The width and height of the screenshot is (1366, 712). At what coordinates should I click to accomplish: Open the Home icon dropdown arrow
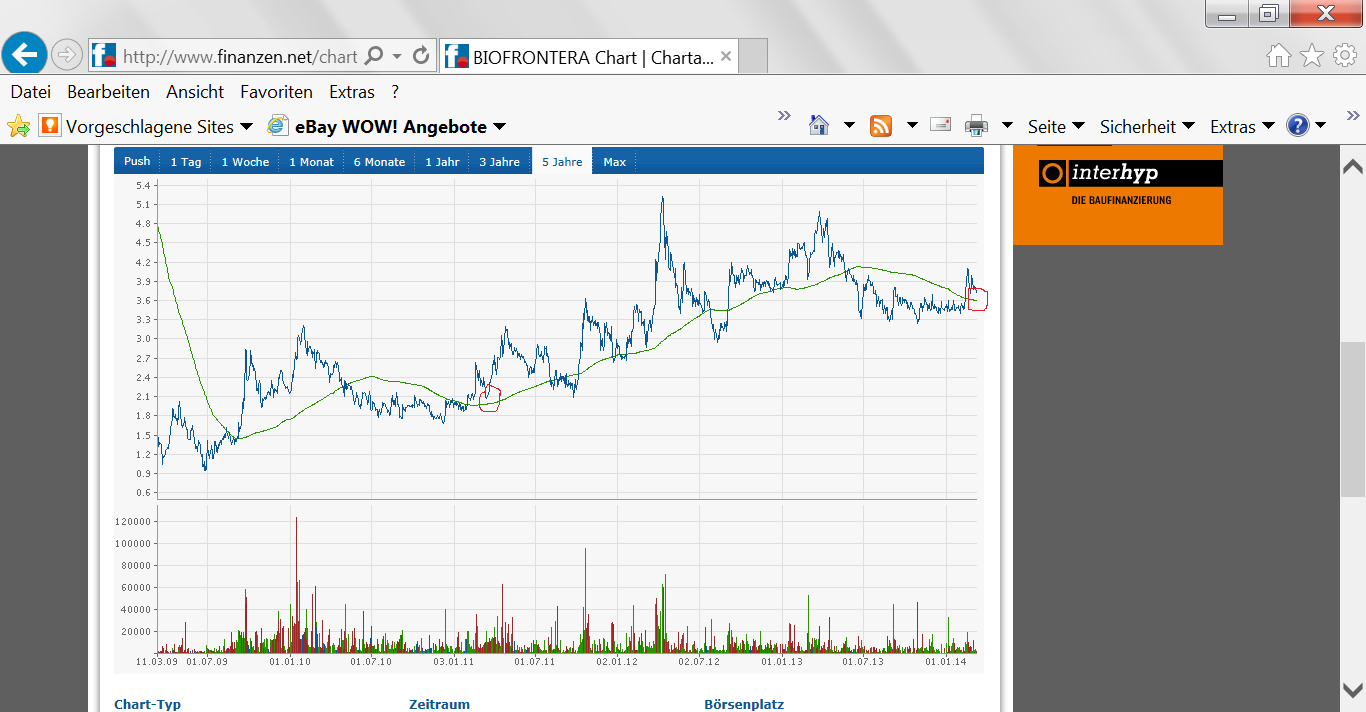point(849,126)
